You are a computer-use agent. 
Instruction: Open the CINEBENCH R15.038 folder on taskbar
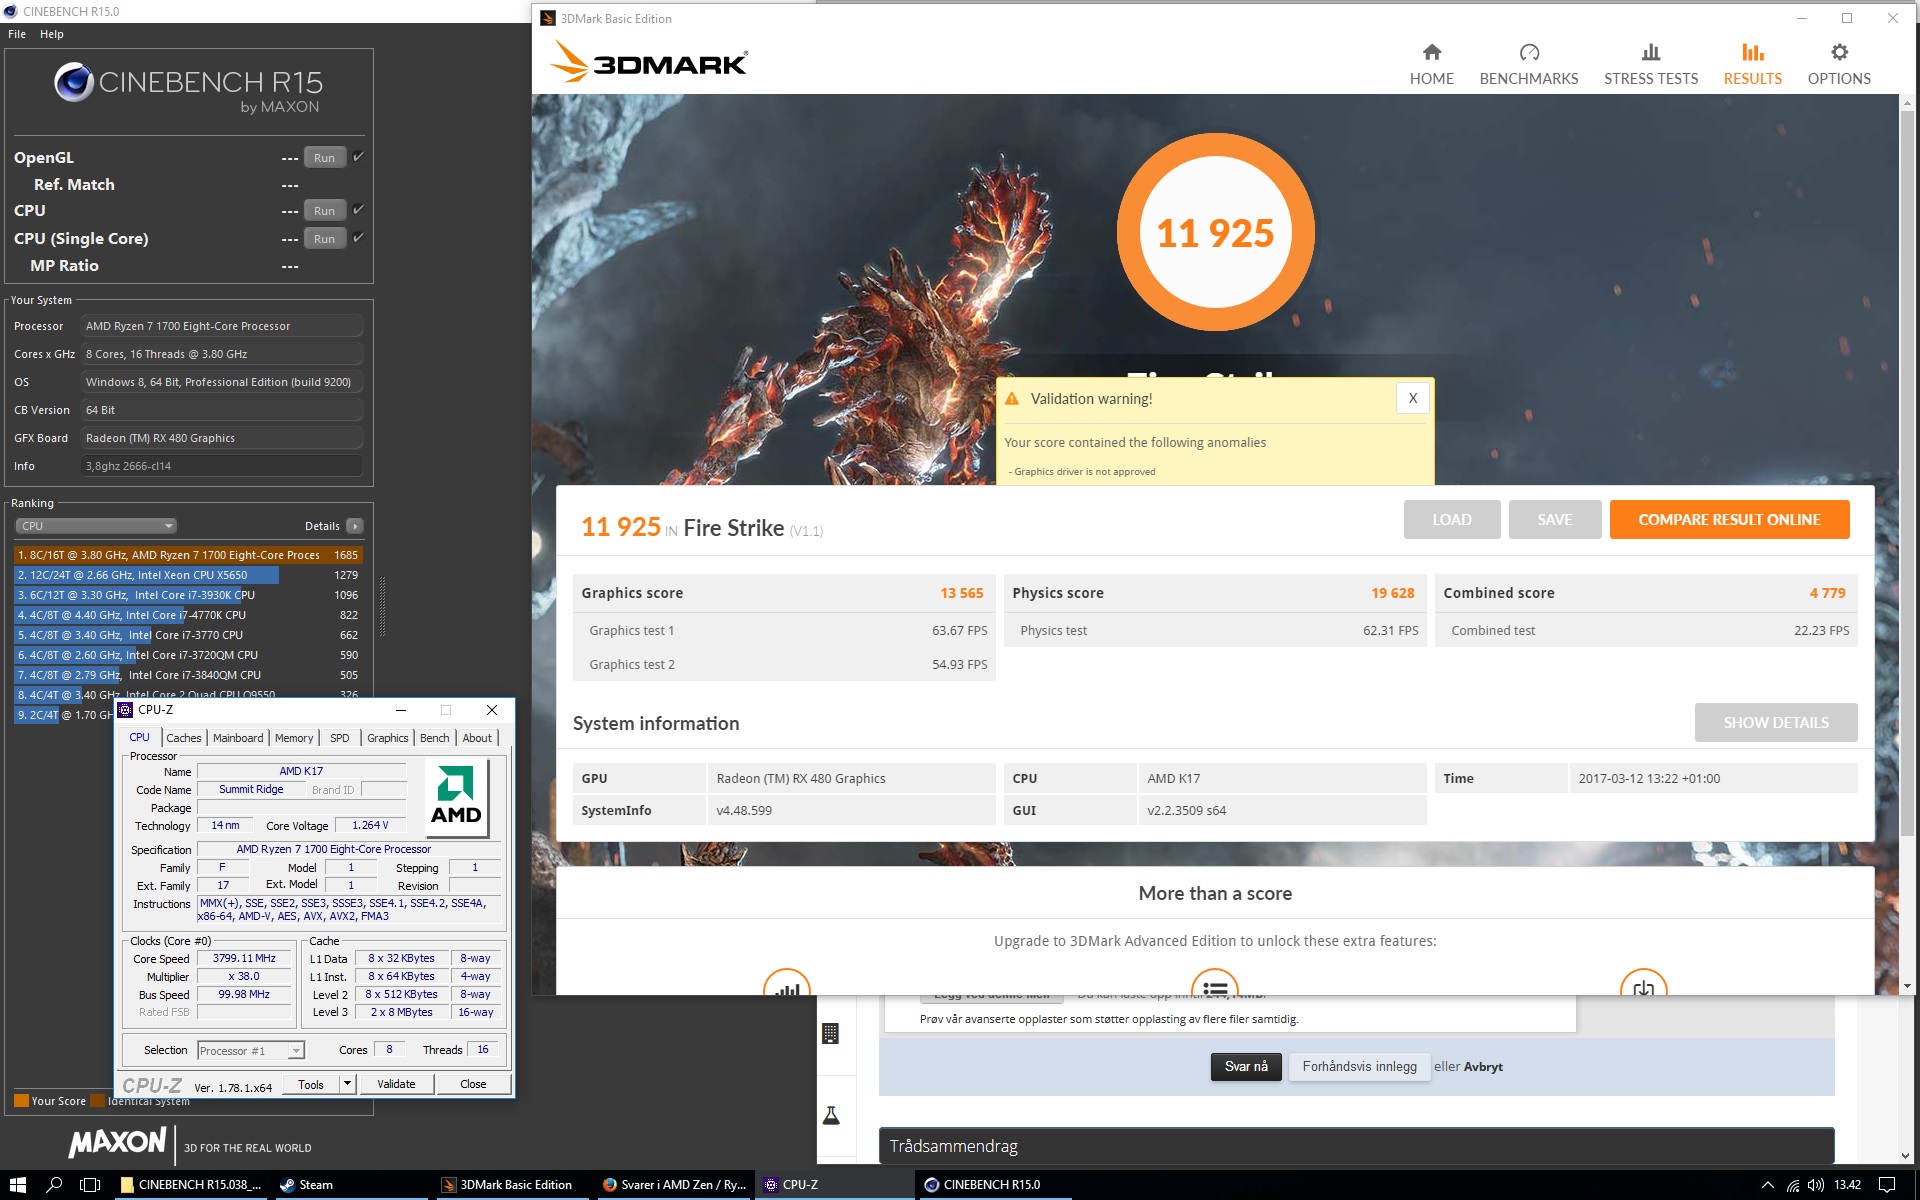point(191,1185)
